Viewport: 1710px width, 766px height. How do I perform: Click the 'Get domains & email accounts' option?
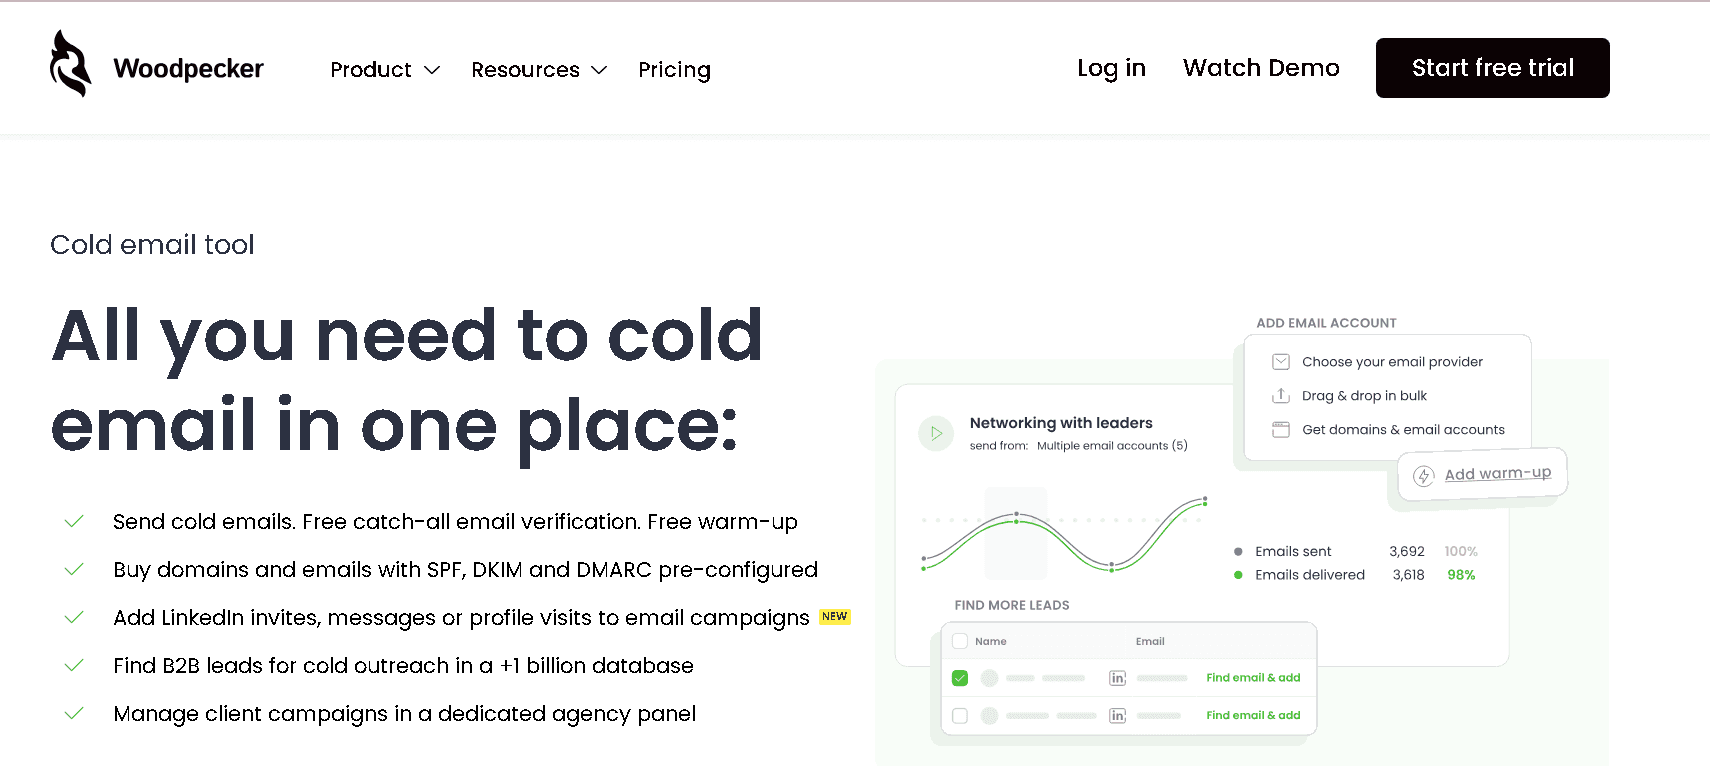pyautogui.click(x=1403, y=430)
